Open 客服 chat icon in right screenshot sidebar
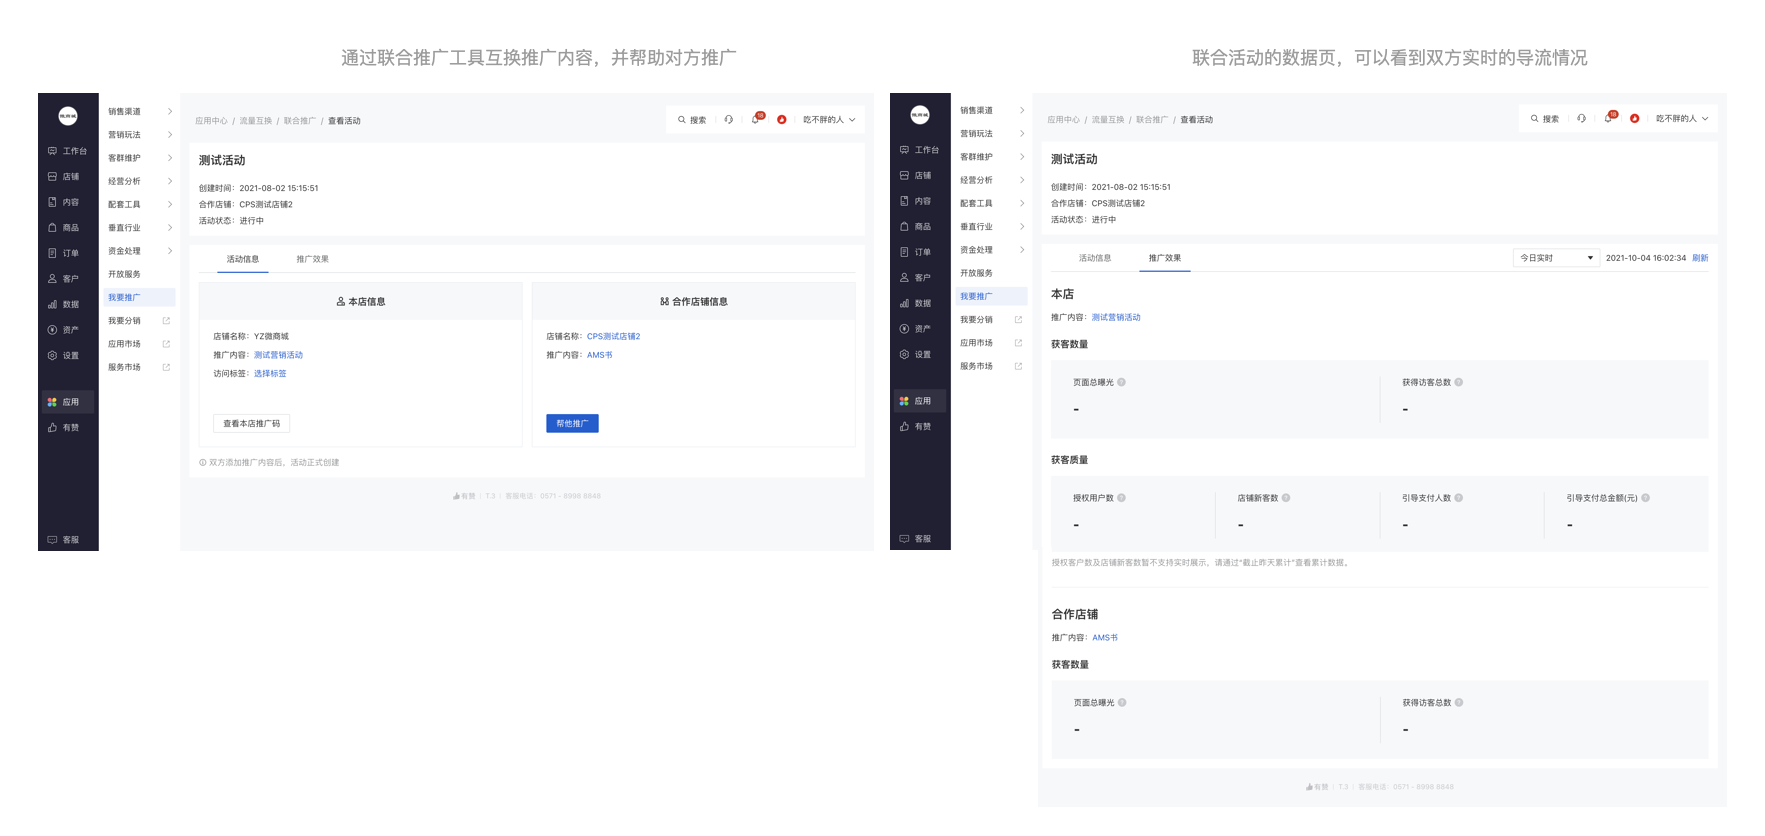Image resolution: width=1765 pixels, height=836 pixels. [905, 539]
